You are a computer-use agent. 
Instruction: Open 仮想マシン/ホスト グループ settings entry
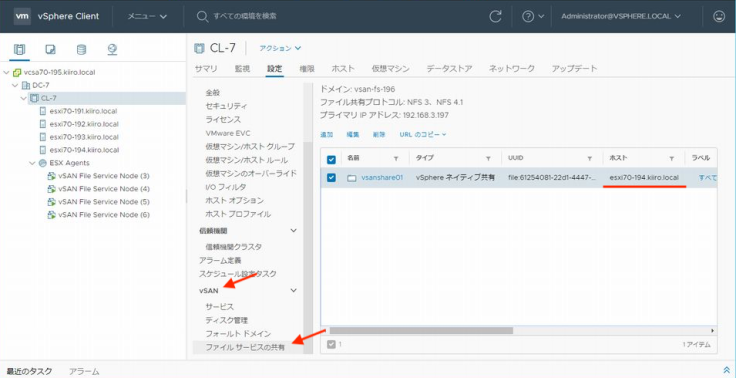[250, 147]
